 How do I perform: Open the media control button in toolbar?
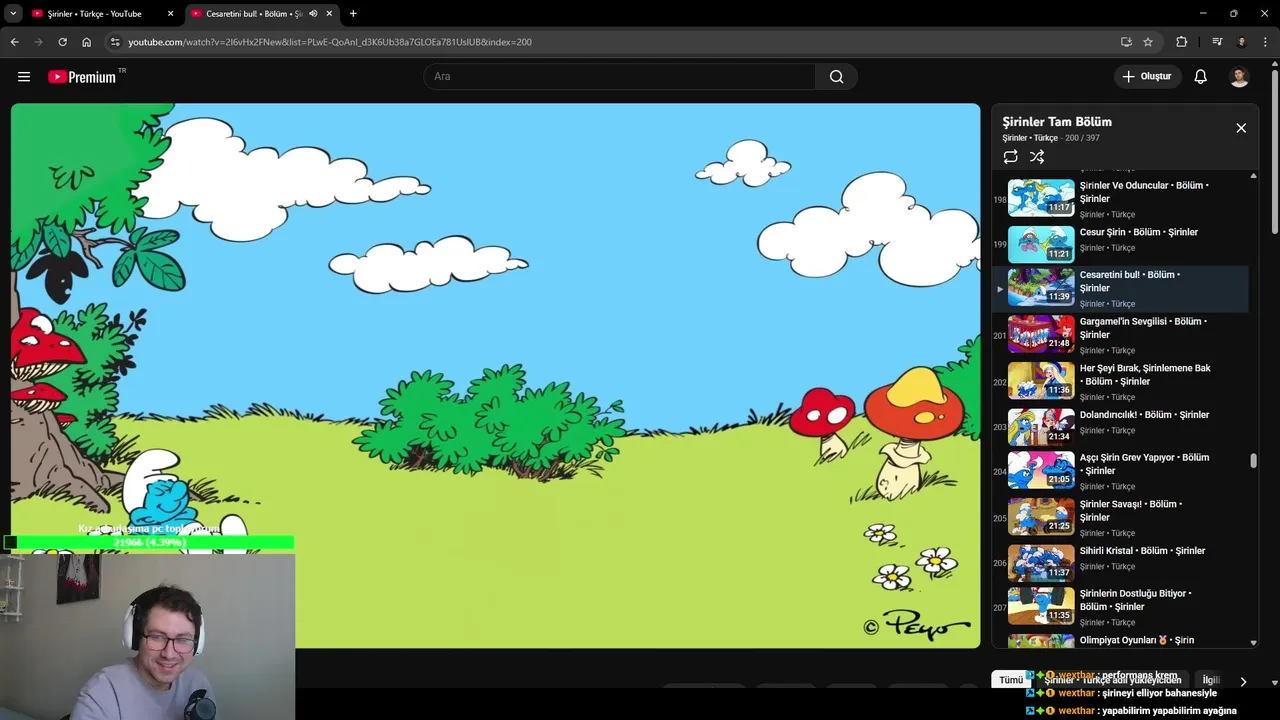tap(1217, 42)
